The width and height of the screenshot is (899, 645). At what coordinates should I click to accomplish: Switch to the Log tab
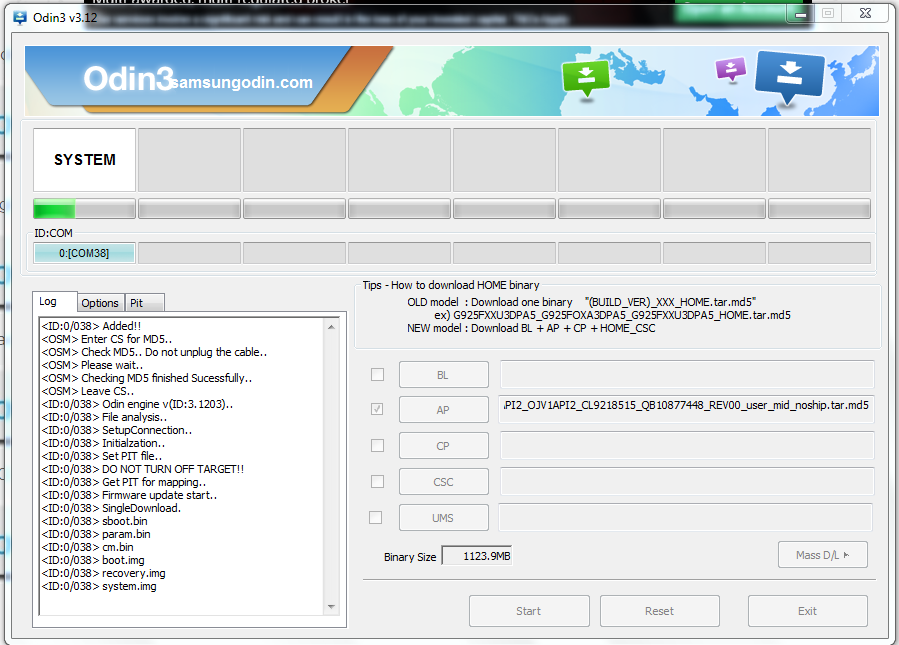pyautogui.click(x=54, y=302)
